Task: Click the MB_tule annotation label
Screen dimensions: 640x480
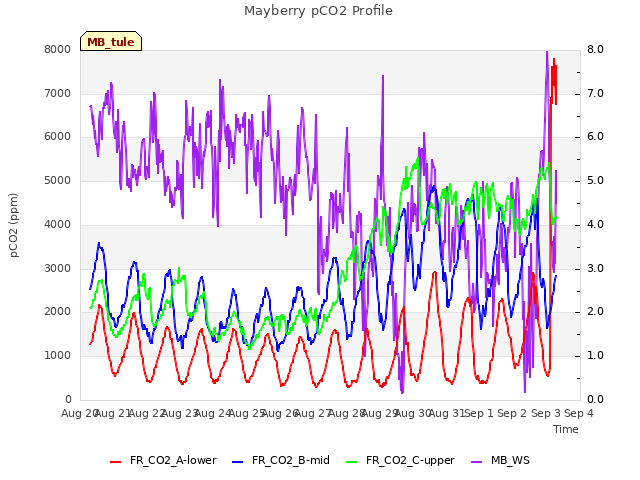Action: (111, 42)
